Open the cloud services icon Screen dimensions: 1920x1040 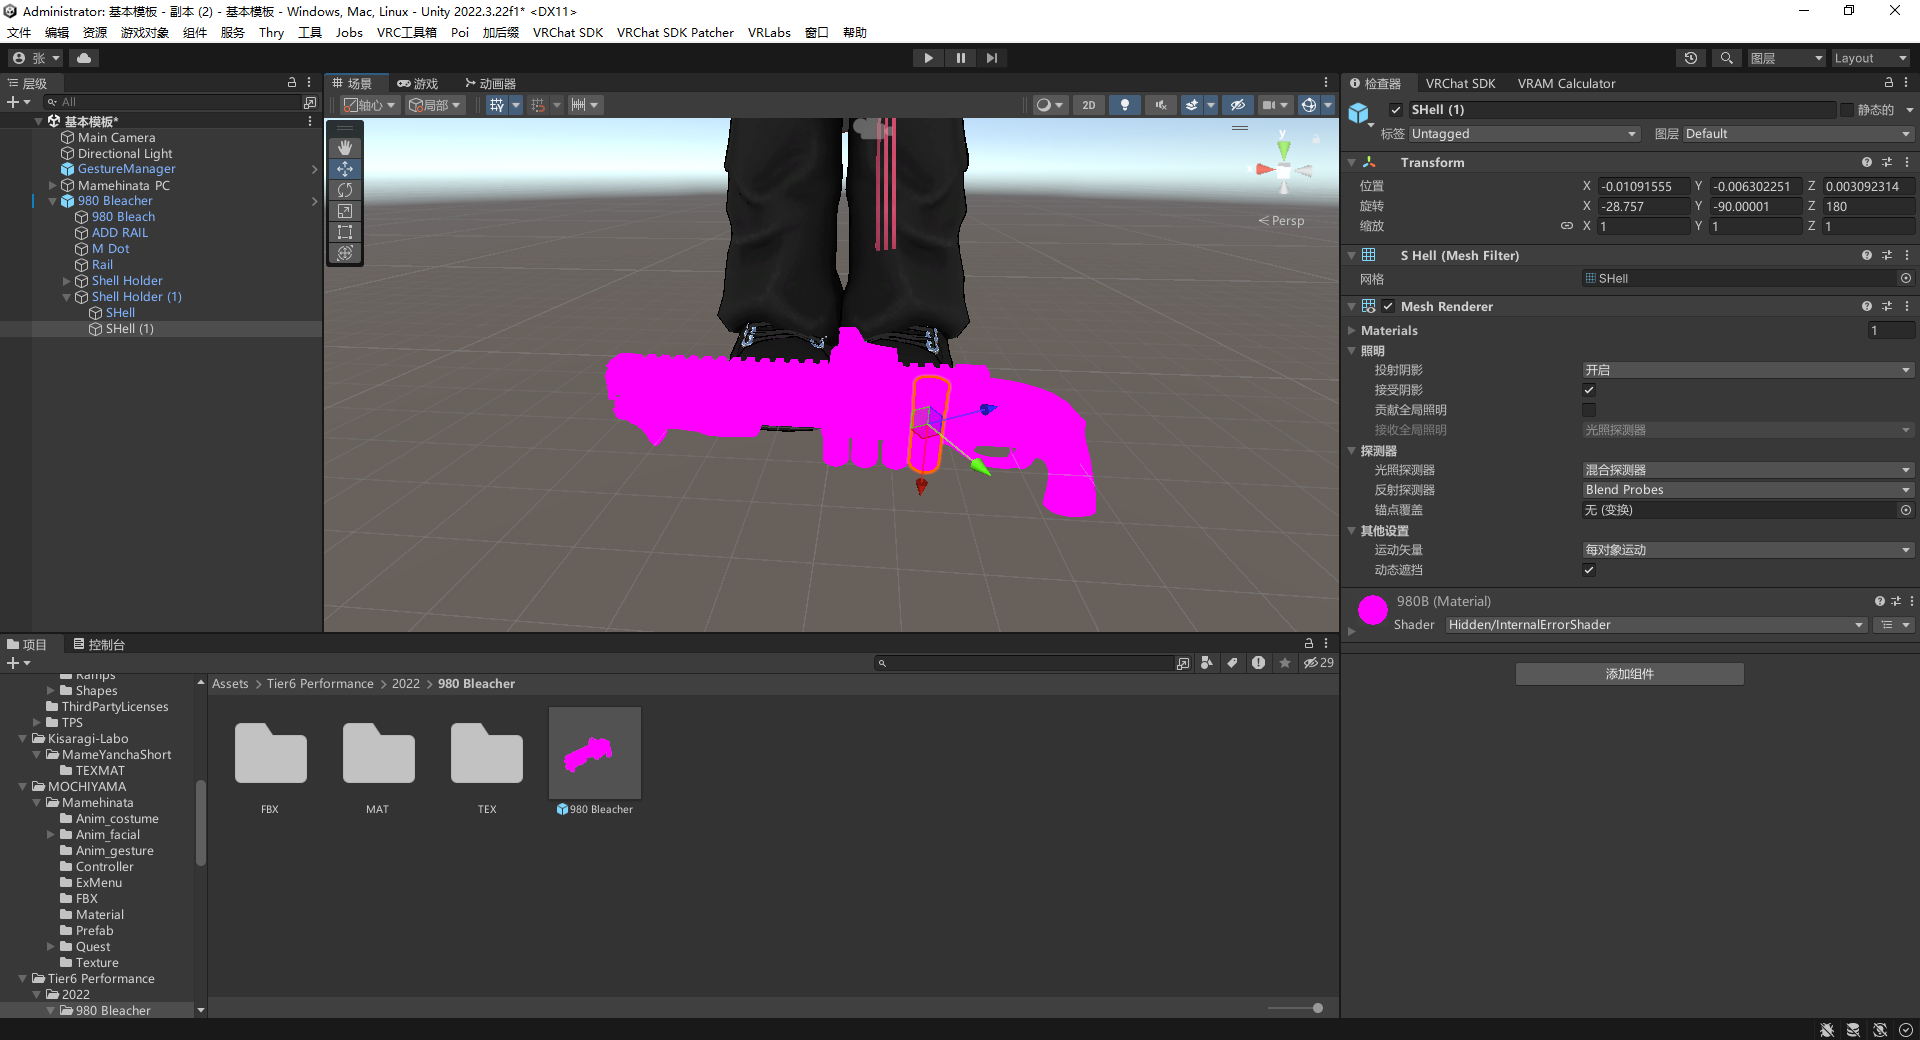(84, 58)
